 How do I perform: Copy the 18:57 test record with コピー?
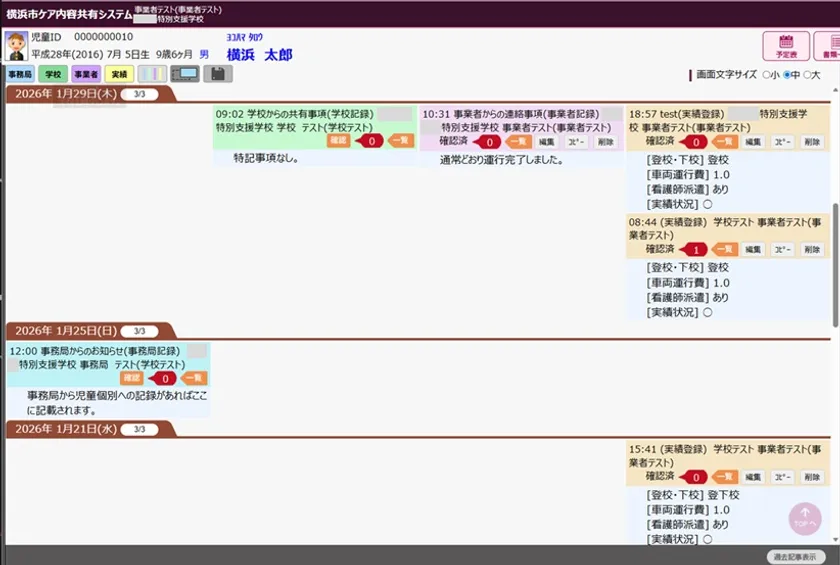(782, 142)
